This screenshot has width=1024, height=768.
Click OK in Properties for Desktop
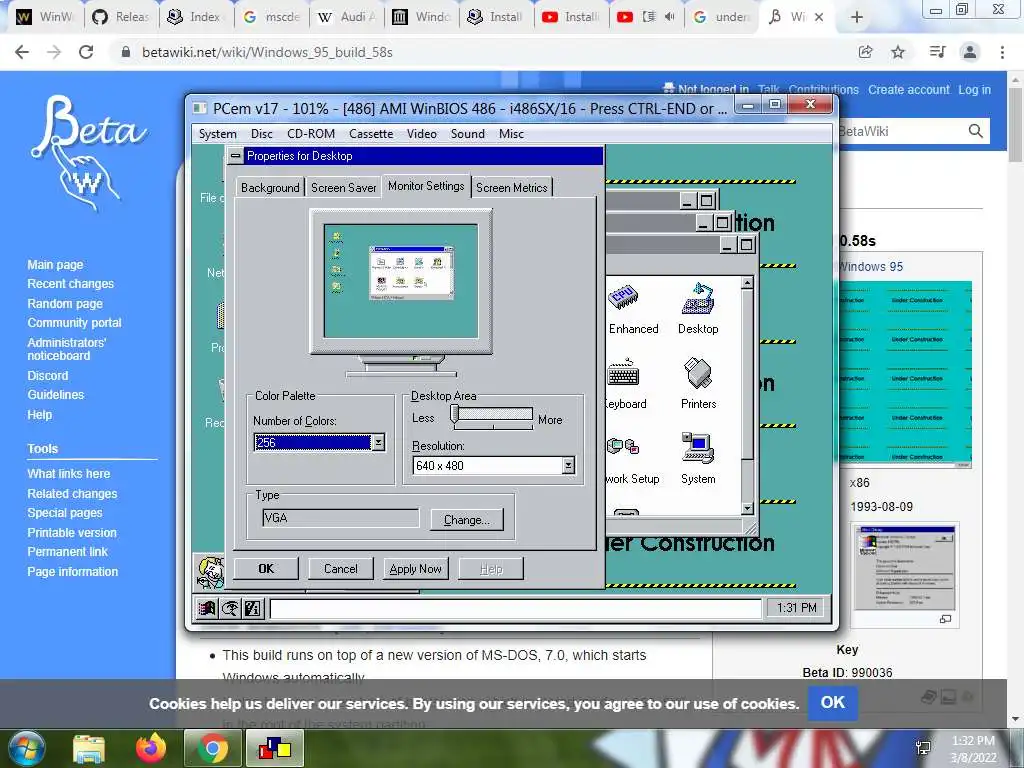pos(266,569)
